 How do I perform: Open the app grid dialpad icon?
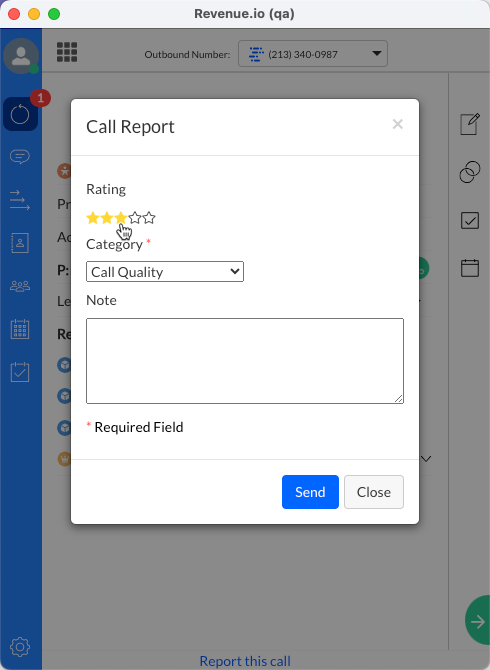coord(67,52)
